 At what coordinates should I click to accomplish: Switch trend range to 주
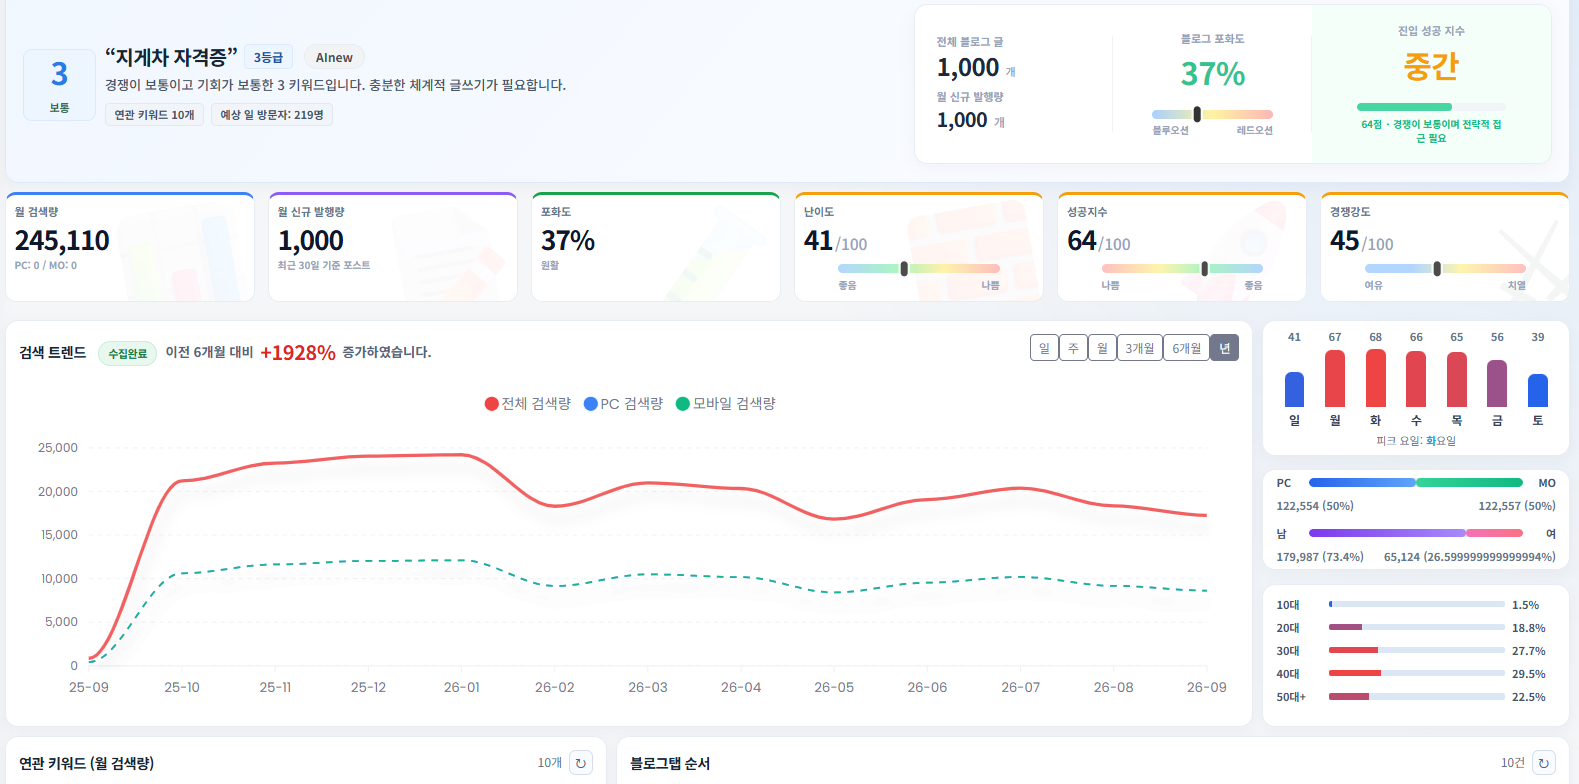[x=1073, y=348]
